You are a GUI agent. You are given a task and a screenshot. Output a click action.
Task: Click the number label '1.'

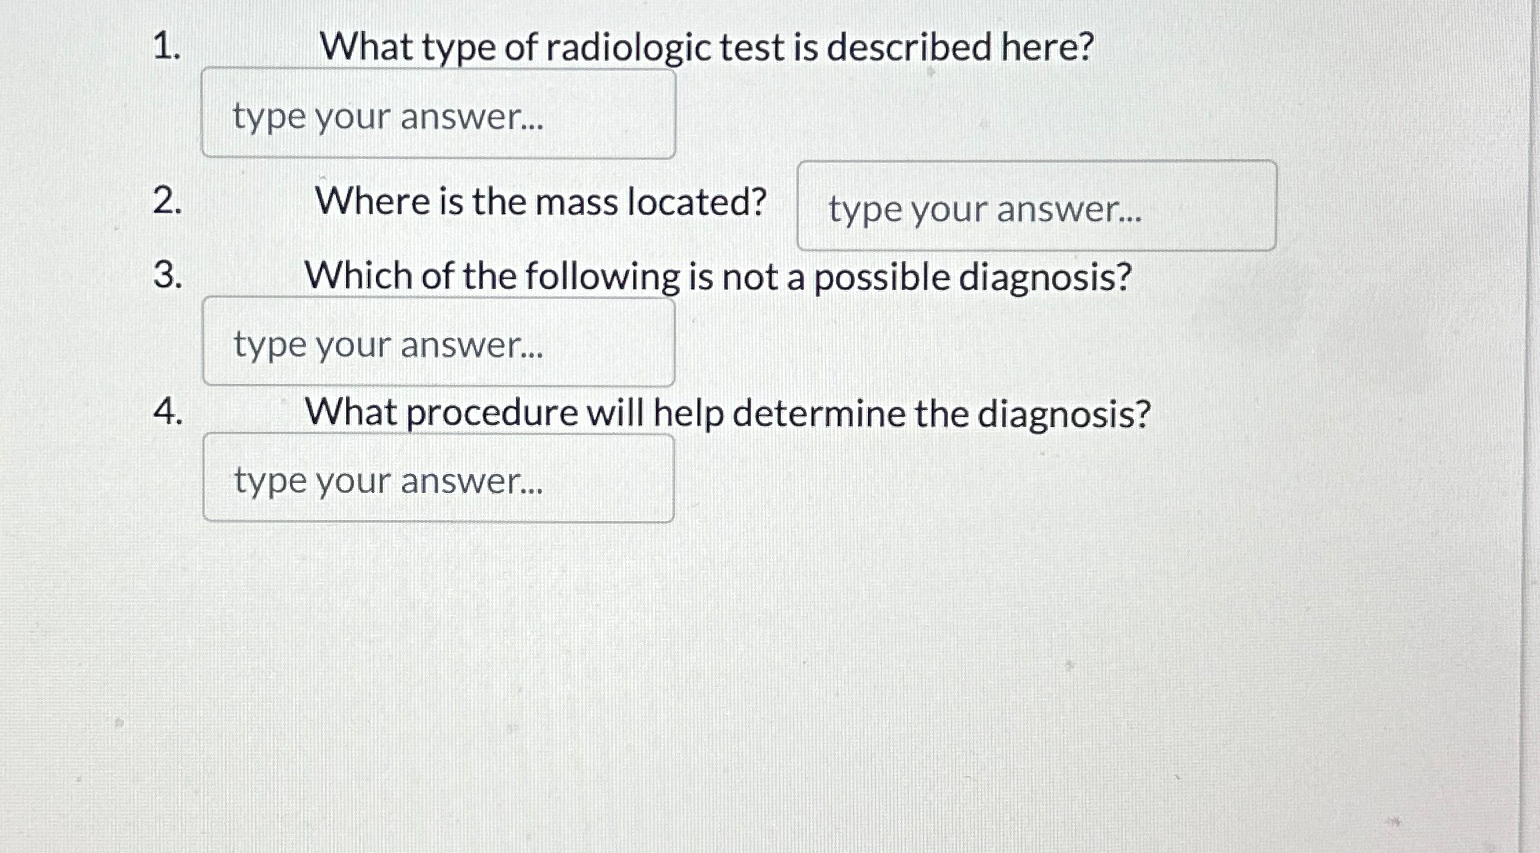click(x=168, y=47)
